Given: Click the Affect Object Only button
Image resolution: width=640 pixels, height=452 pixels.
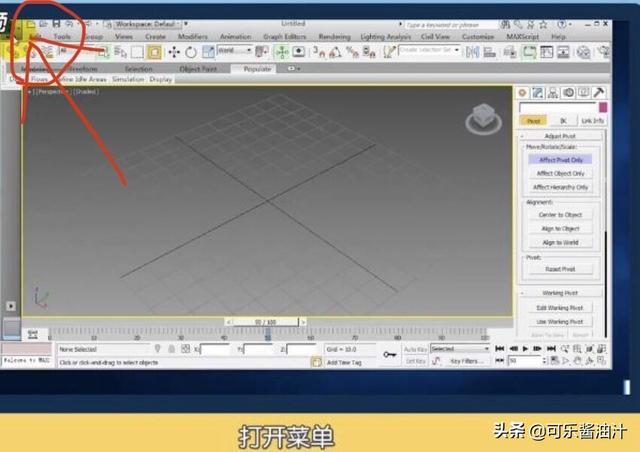Looking at the screenshot, I should tap(560, 173).
